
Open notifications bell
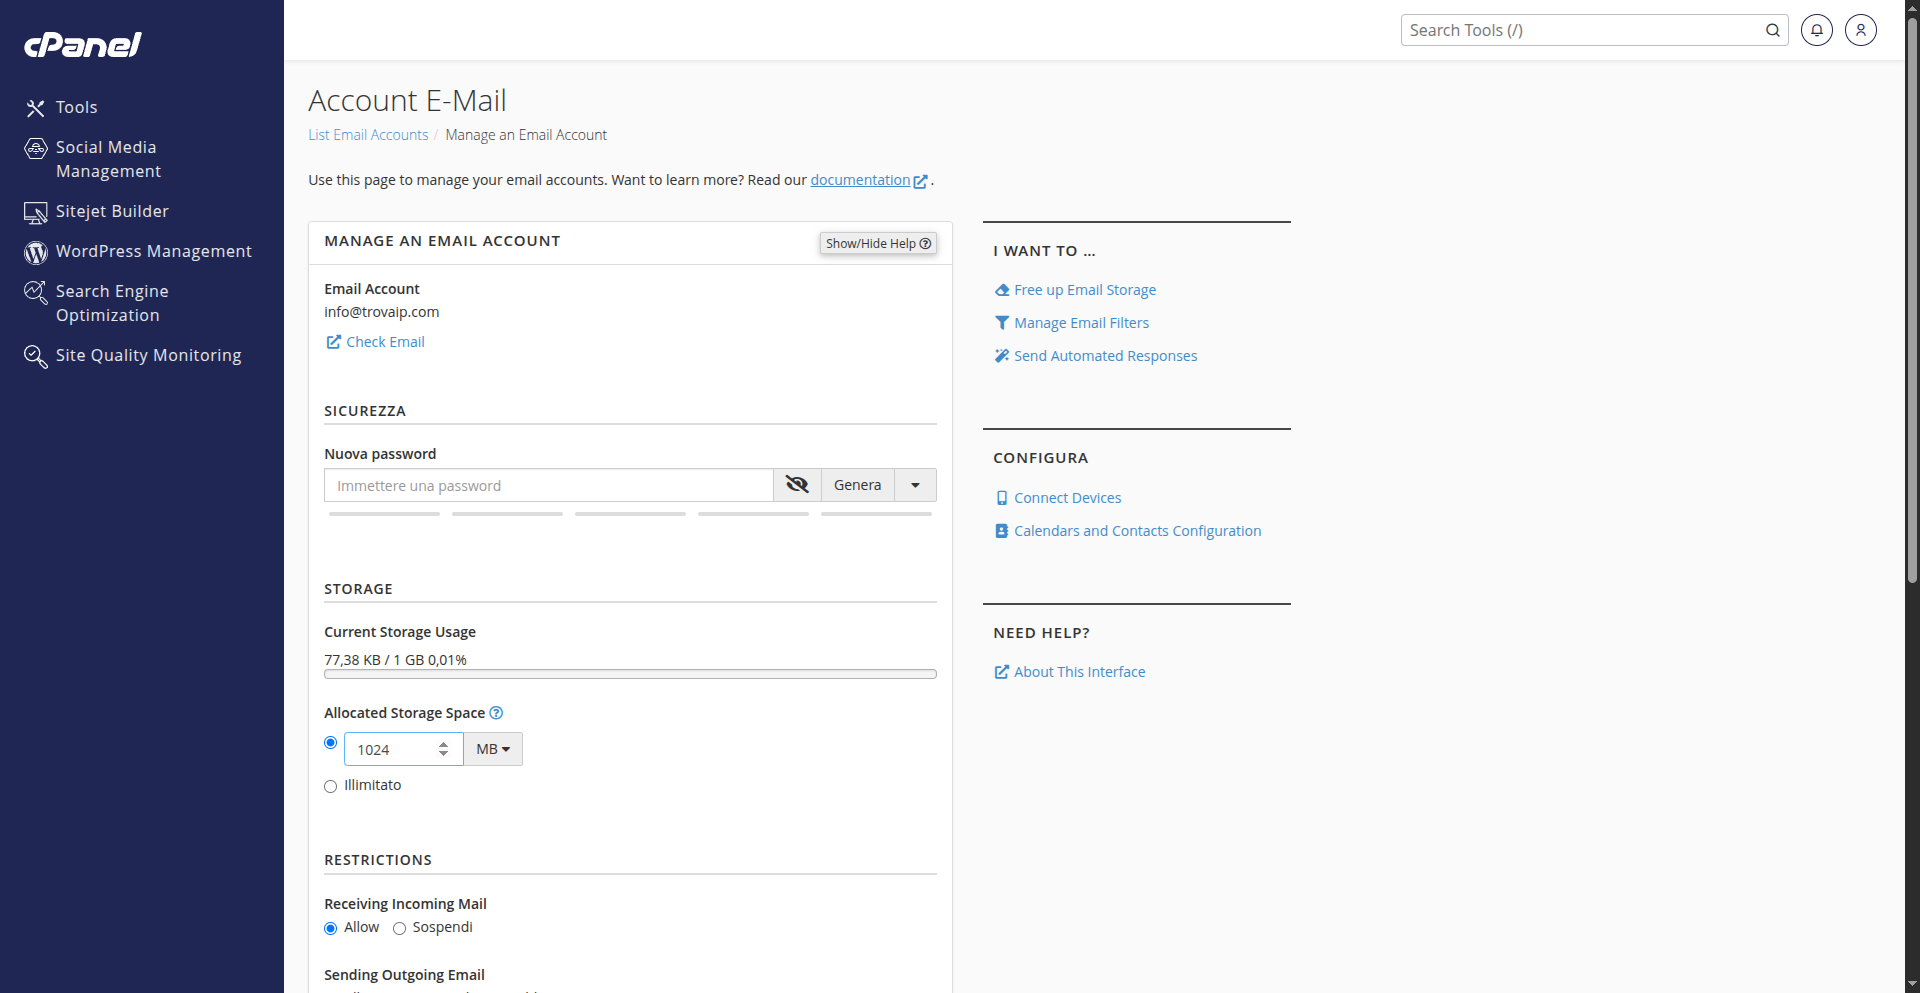coord(1817,30)
